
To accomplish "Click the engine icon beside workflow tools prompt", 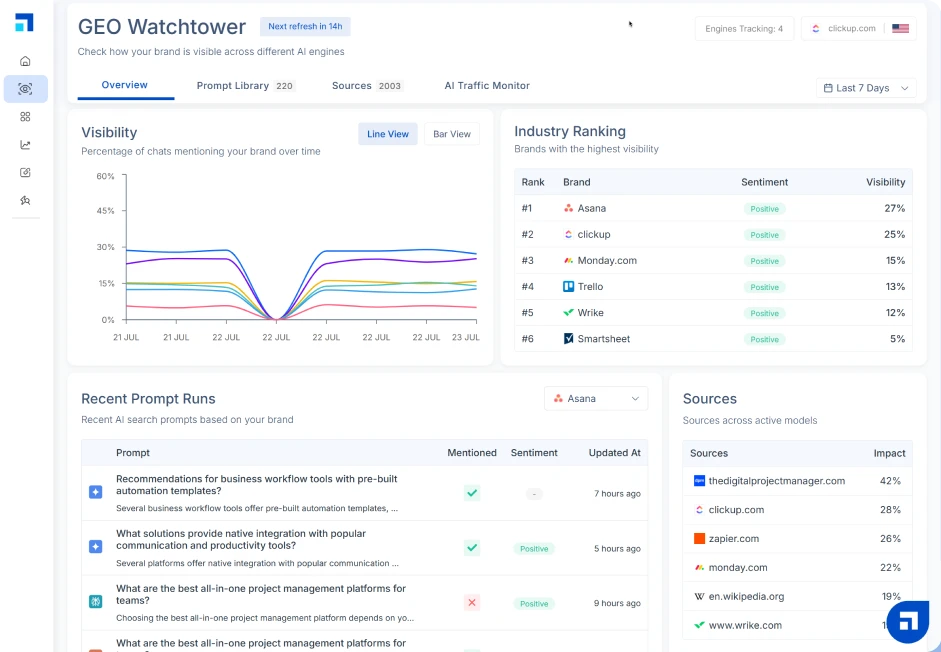I will (95, 492).
